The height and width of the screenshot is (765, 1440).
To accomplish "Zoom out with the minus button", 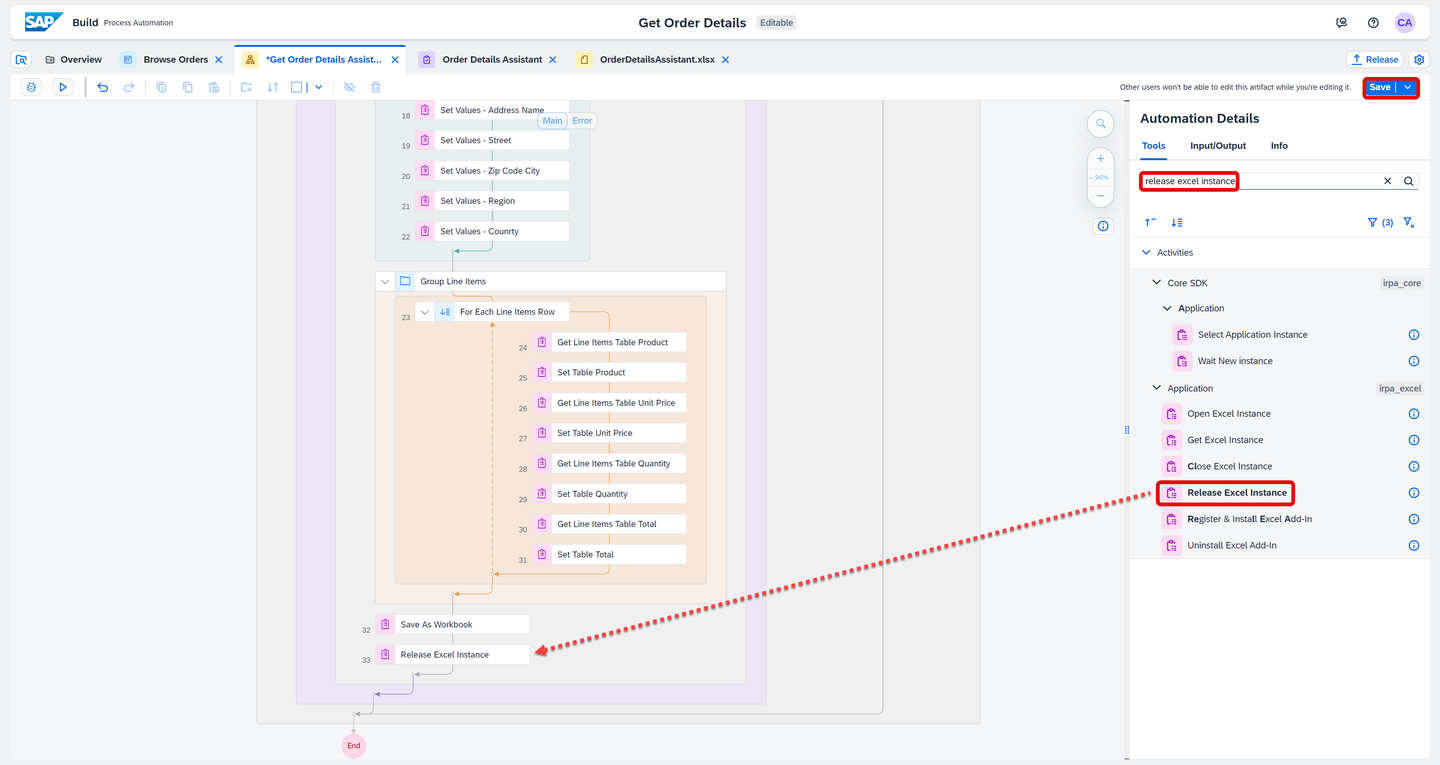I will (1100, 195).
